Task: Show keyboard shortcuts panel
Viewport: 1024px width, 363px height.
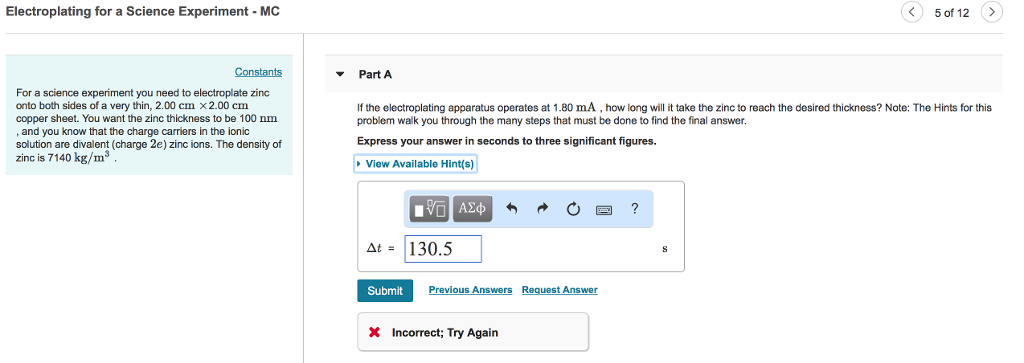Action: coord(603,210)
